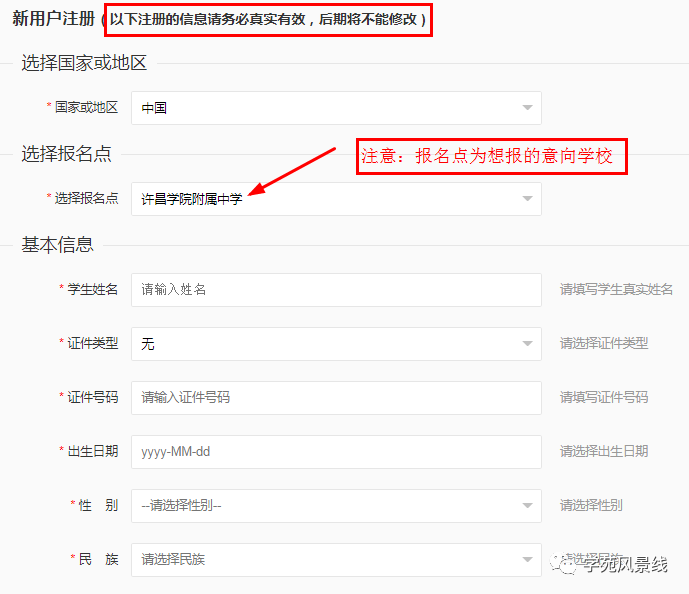Screen dimensions: 689x594
Task: Click the 出生日期 yyyy-MM-dd date field
Action: pyautogui.click(x=335, y=452)
